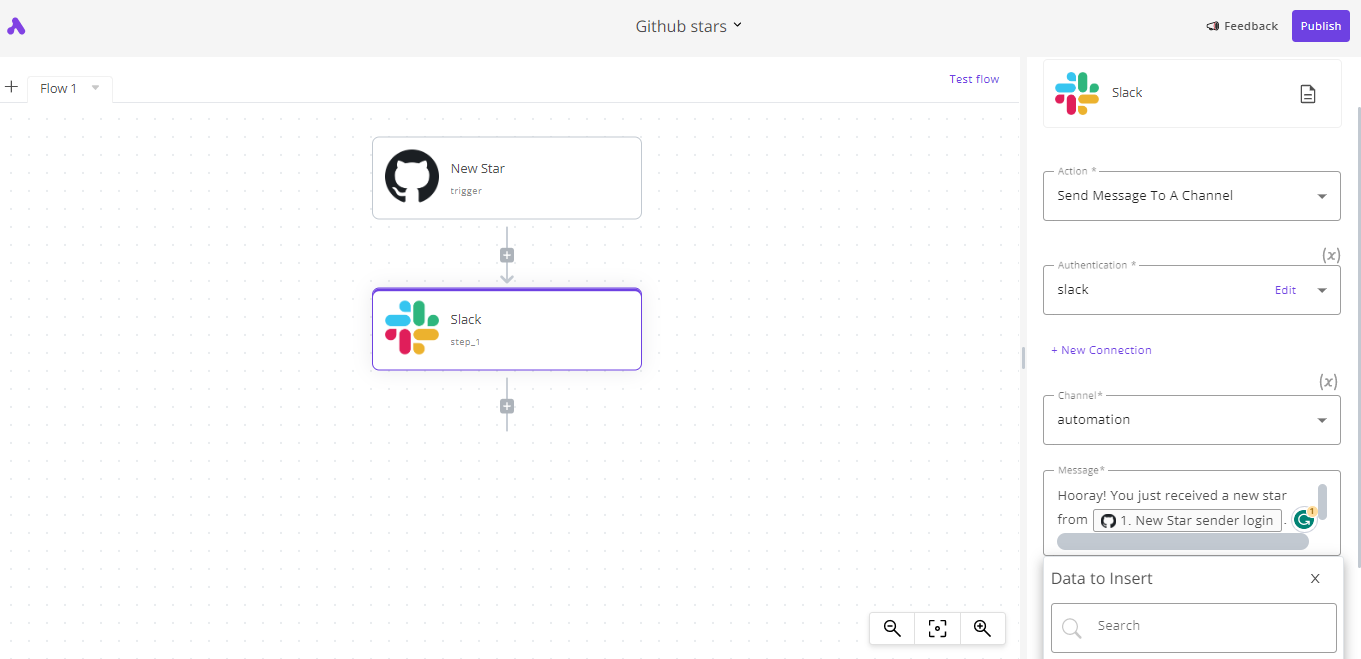Zoom in using the magnifier plus icon
Image resolution: width=1361 pixels, height=659 pixels.
(x=982, y=628)
